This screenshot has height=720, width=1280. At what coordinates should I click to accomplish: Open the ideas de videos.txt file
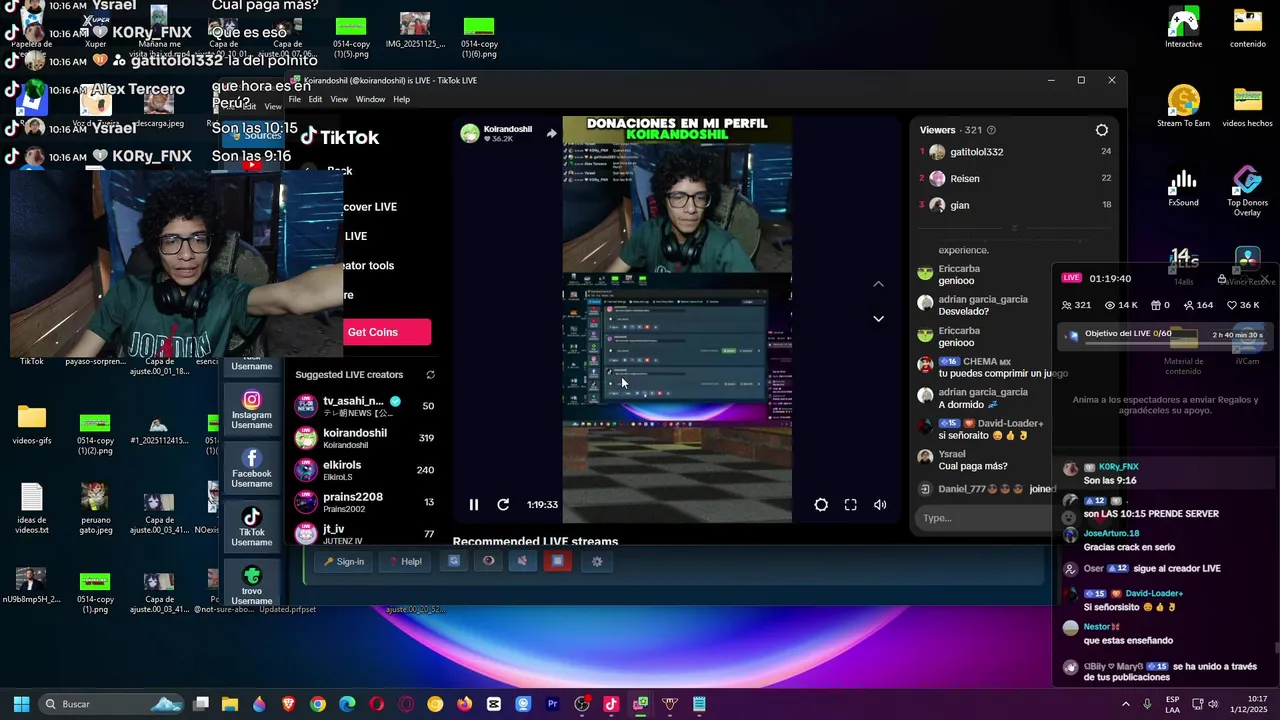pos(32,508)
